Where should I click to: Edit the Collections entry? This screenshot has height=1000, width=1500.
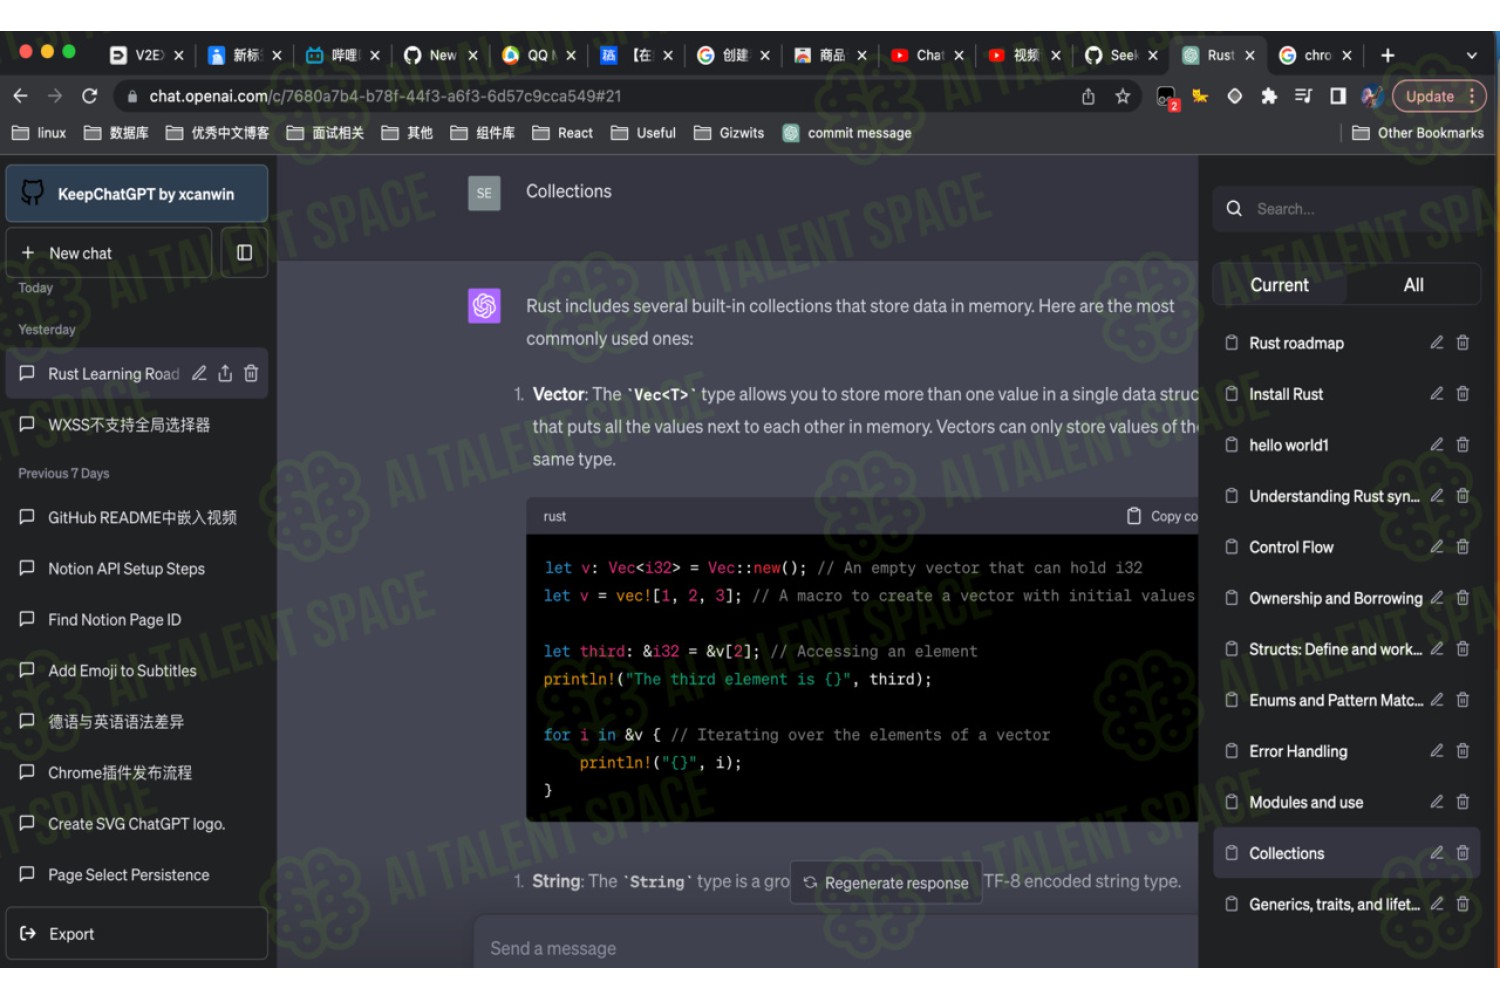(1437, 853)
